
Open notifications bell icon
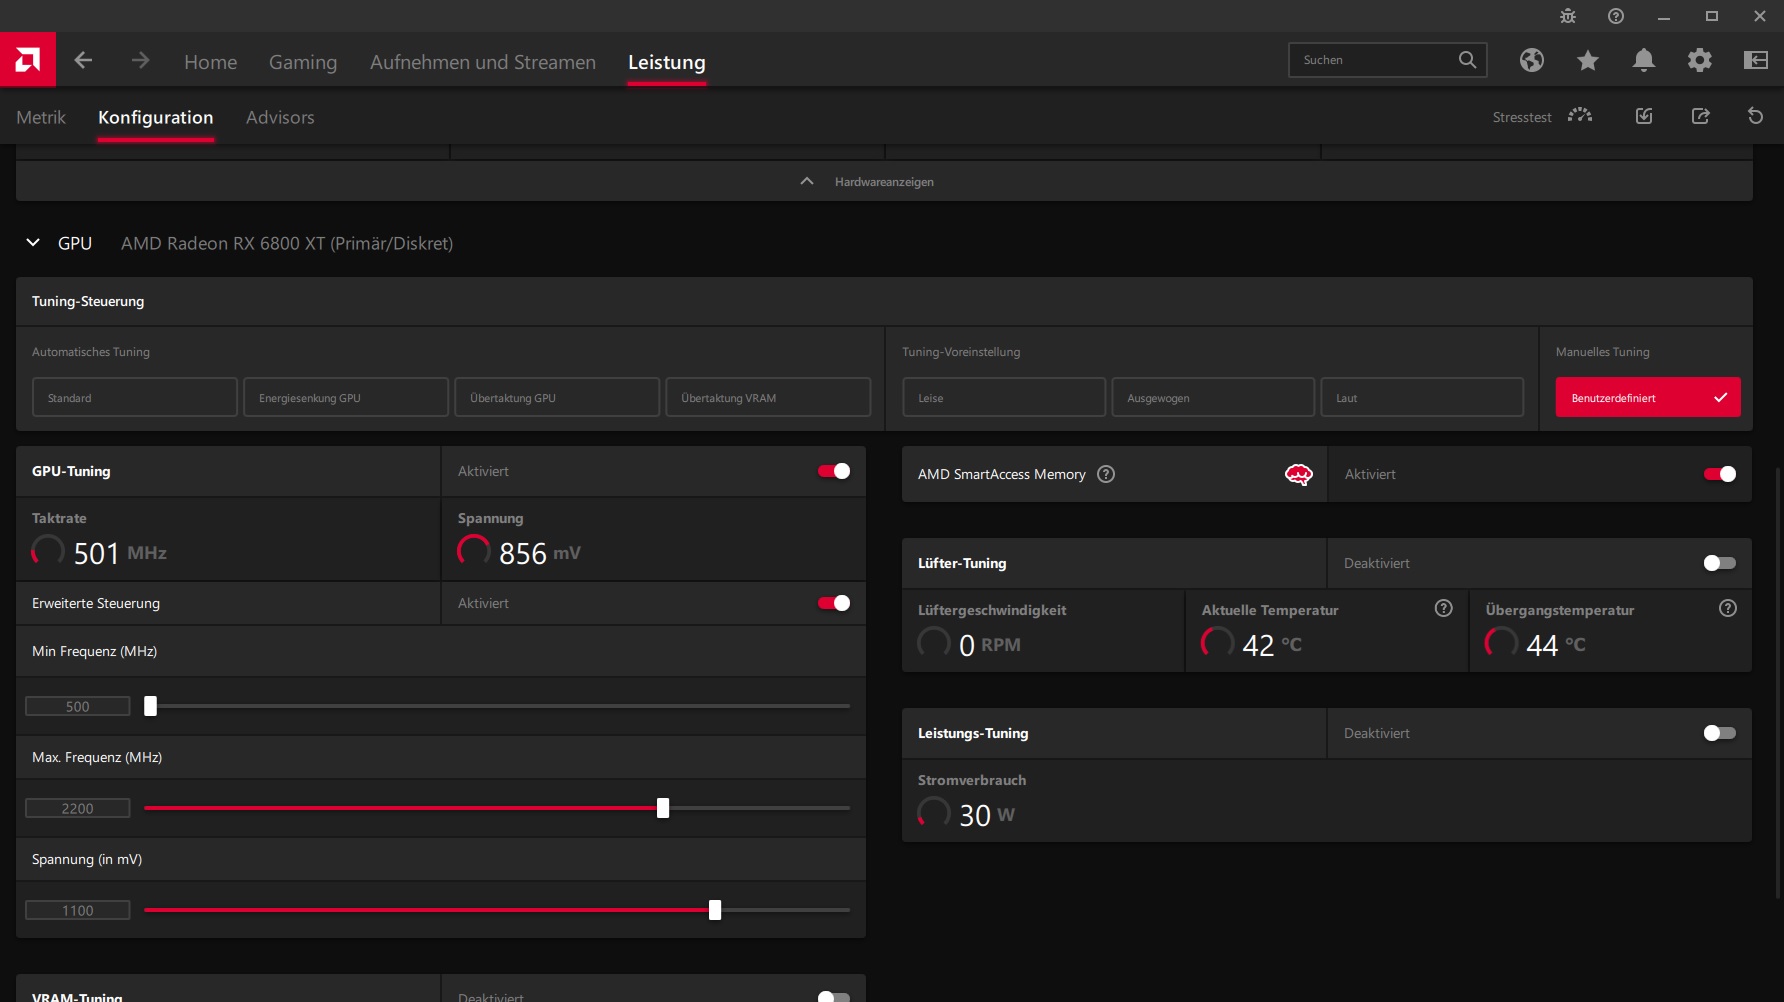pyautogui.click(x=1643, y=60)
